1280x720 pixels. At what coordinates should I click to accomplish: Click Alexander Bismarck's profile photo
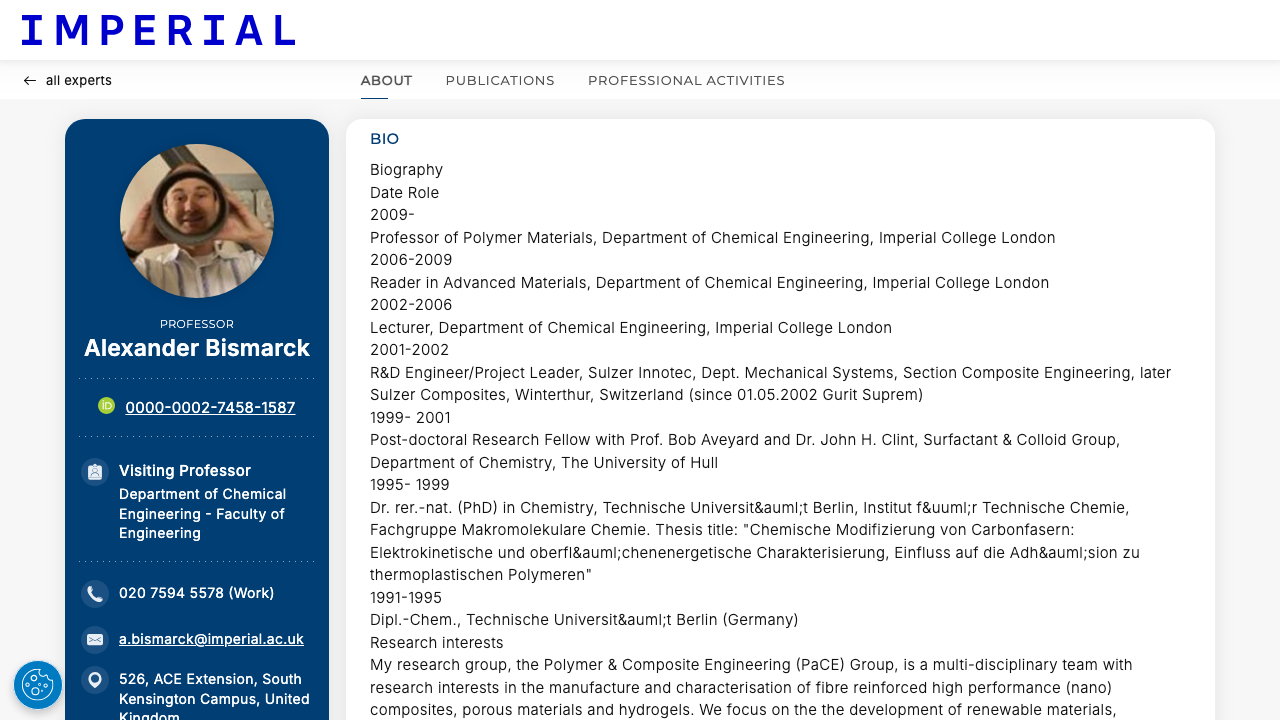196,220
